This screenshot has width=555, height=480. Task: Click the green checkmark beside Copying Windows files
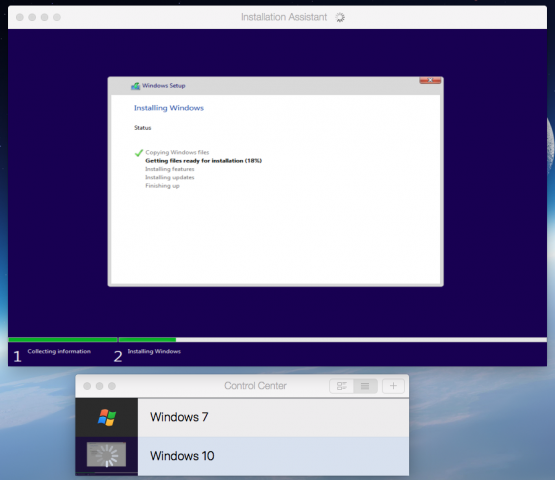[x=139, y=153]
